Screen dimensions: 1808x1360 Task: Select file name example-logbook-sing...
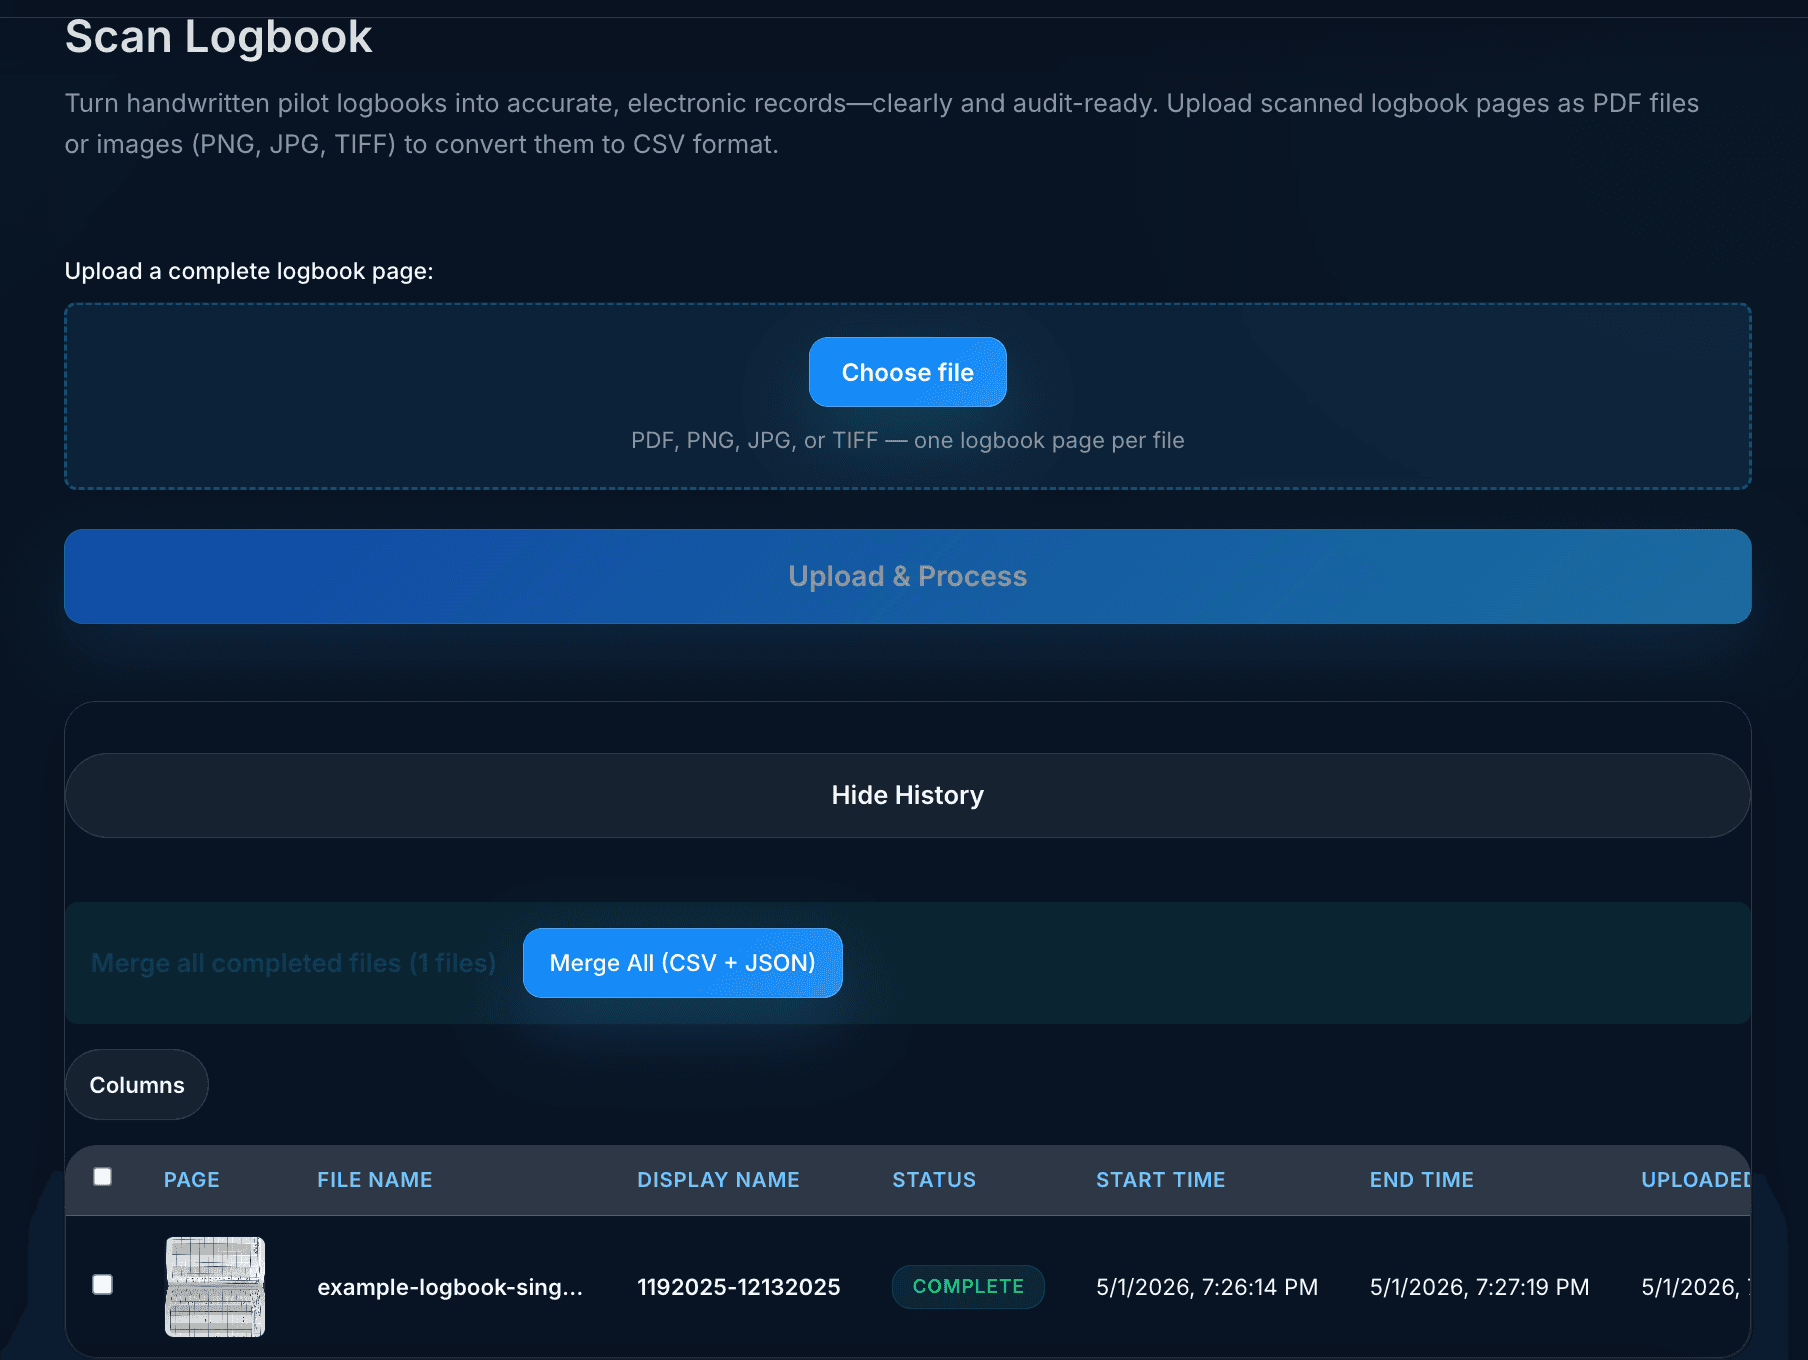click(x=450, y=1287)
